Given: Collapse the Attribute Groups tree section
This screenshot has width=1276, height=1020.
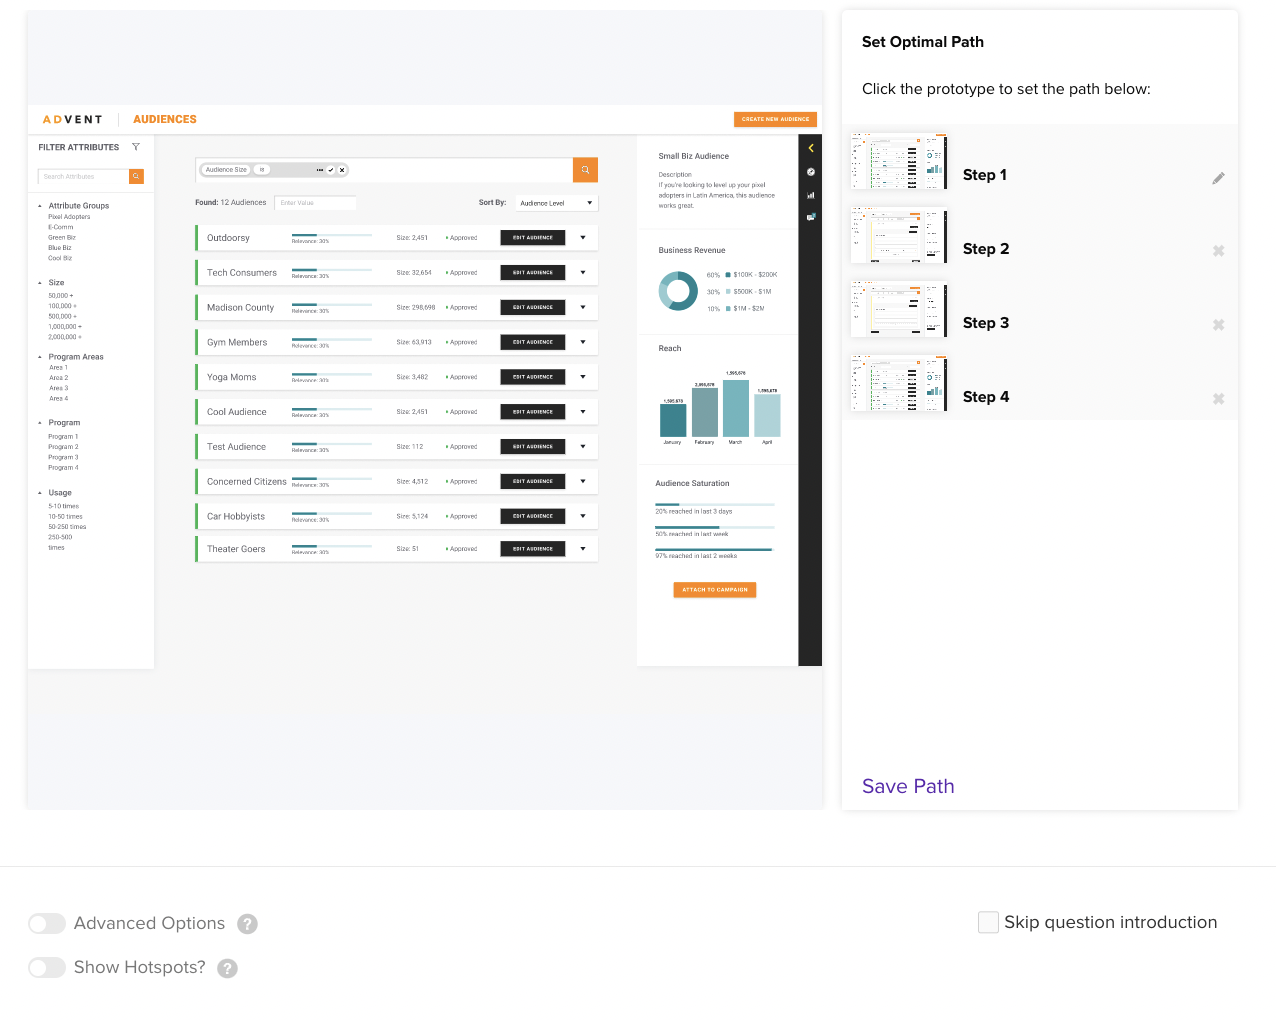Looking at the screenshot, I should 40,206.
